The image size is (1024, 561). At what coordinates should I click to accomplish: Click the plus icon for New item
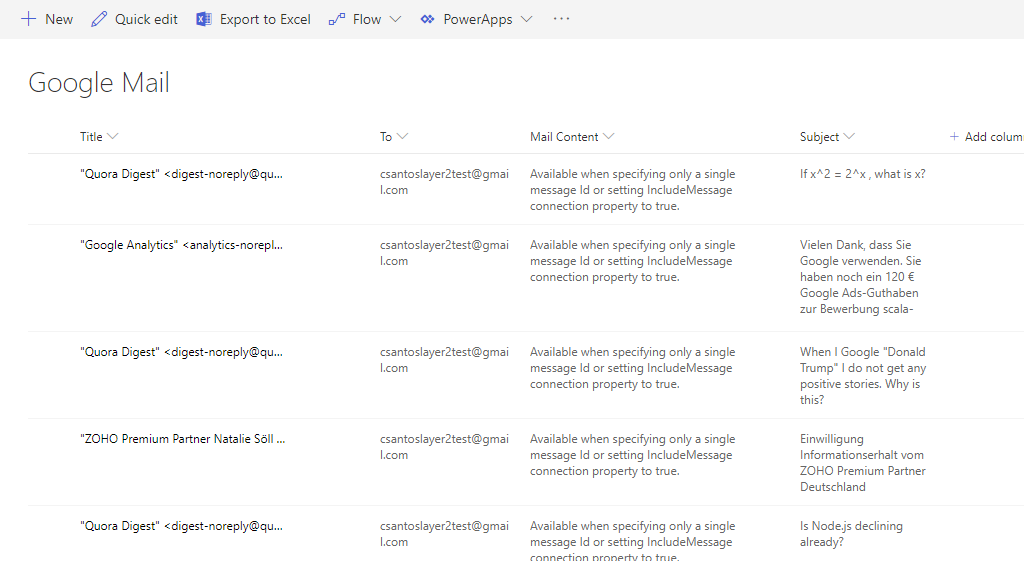click(28, 19)
